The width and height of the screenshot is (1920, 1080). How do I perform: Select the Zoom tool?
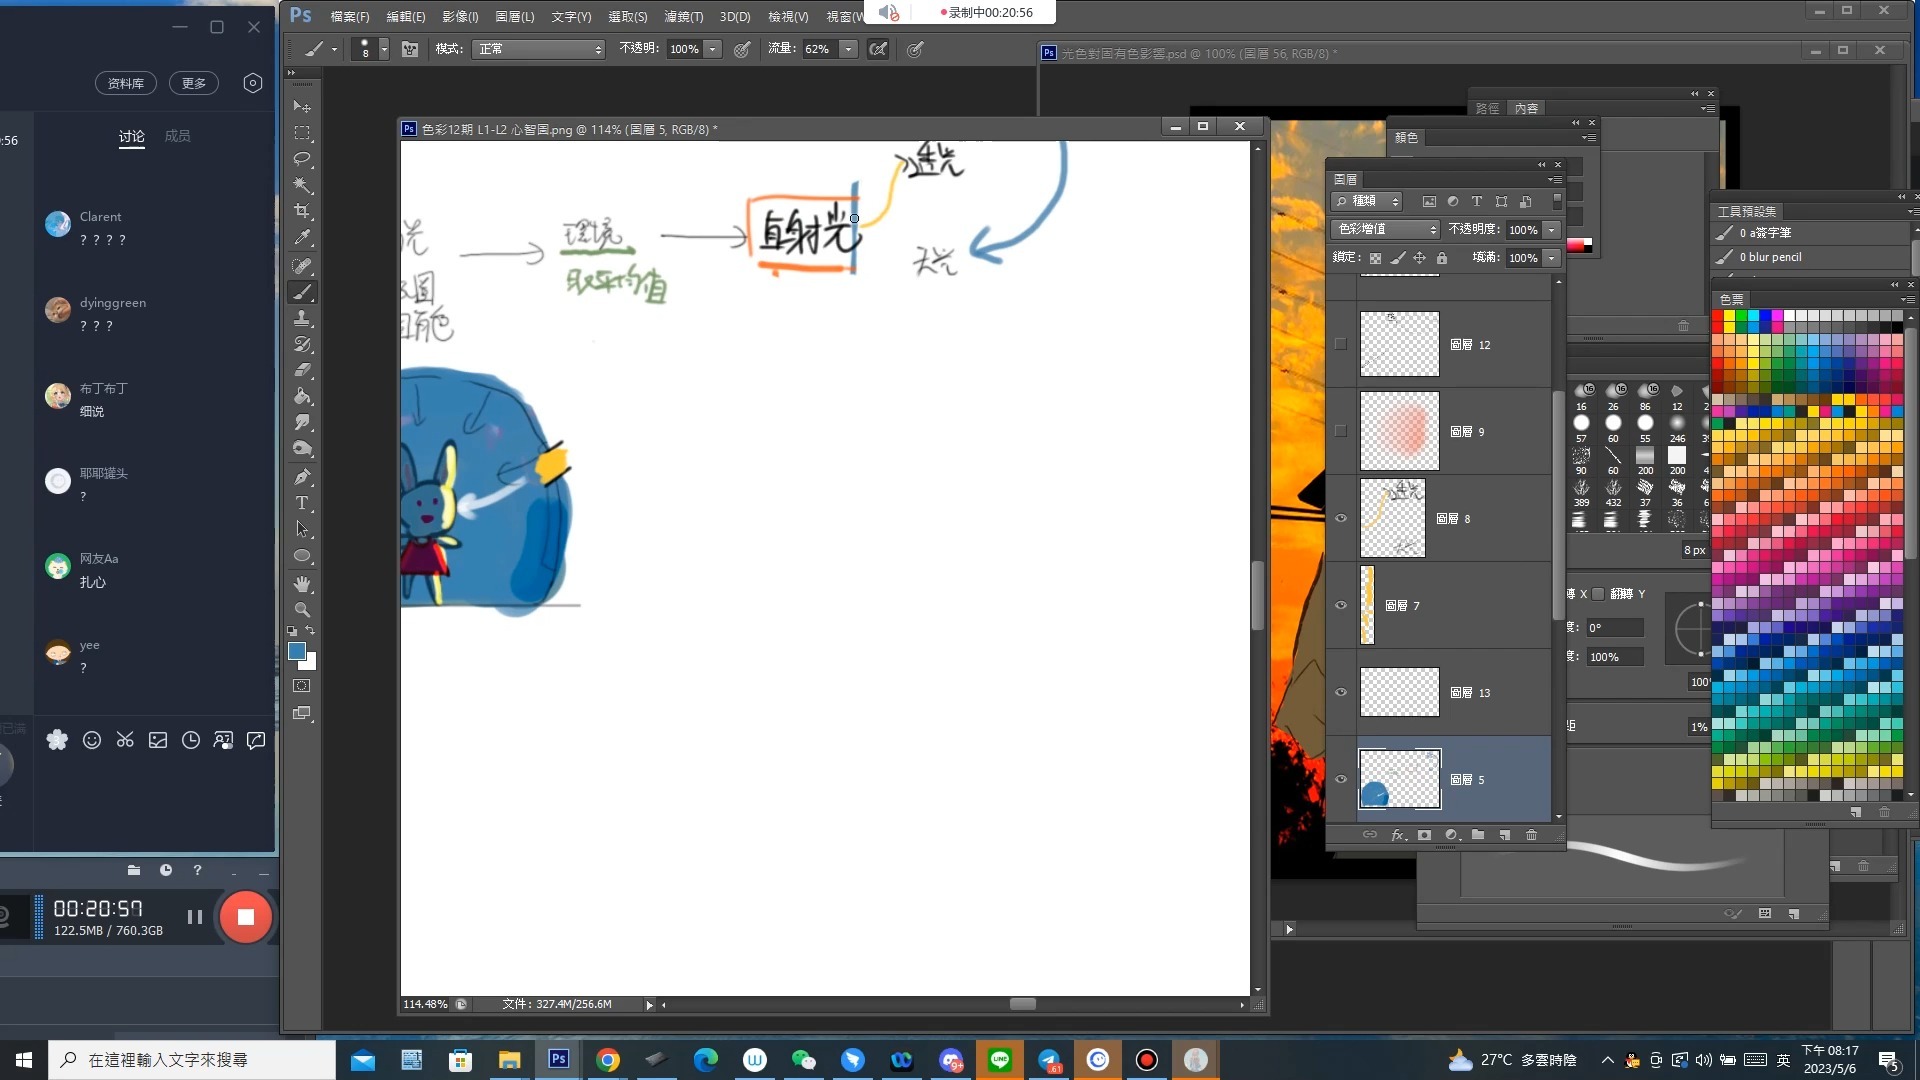click(301, 609)
